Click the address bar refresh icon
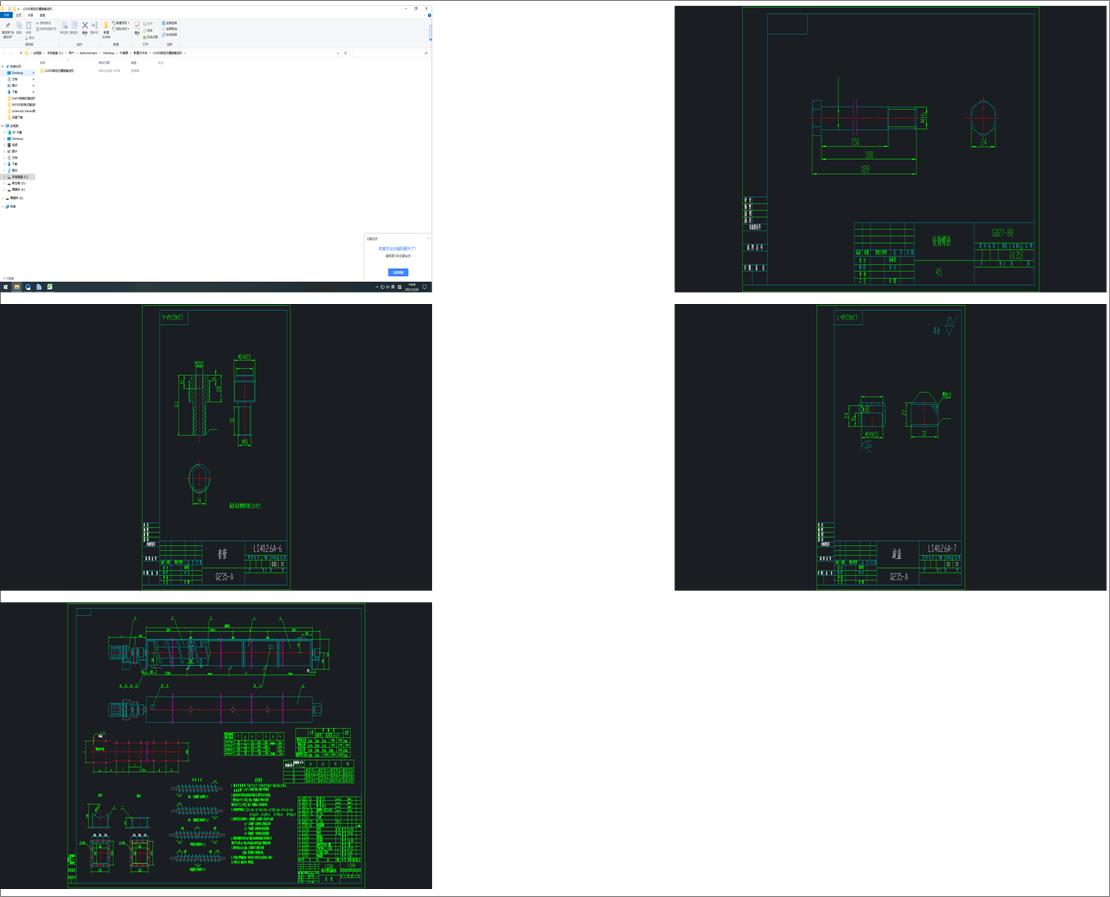The width and height of the screenshot is (1110, 897). click(x=345, y=53)
